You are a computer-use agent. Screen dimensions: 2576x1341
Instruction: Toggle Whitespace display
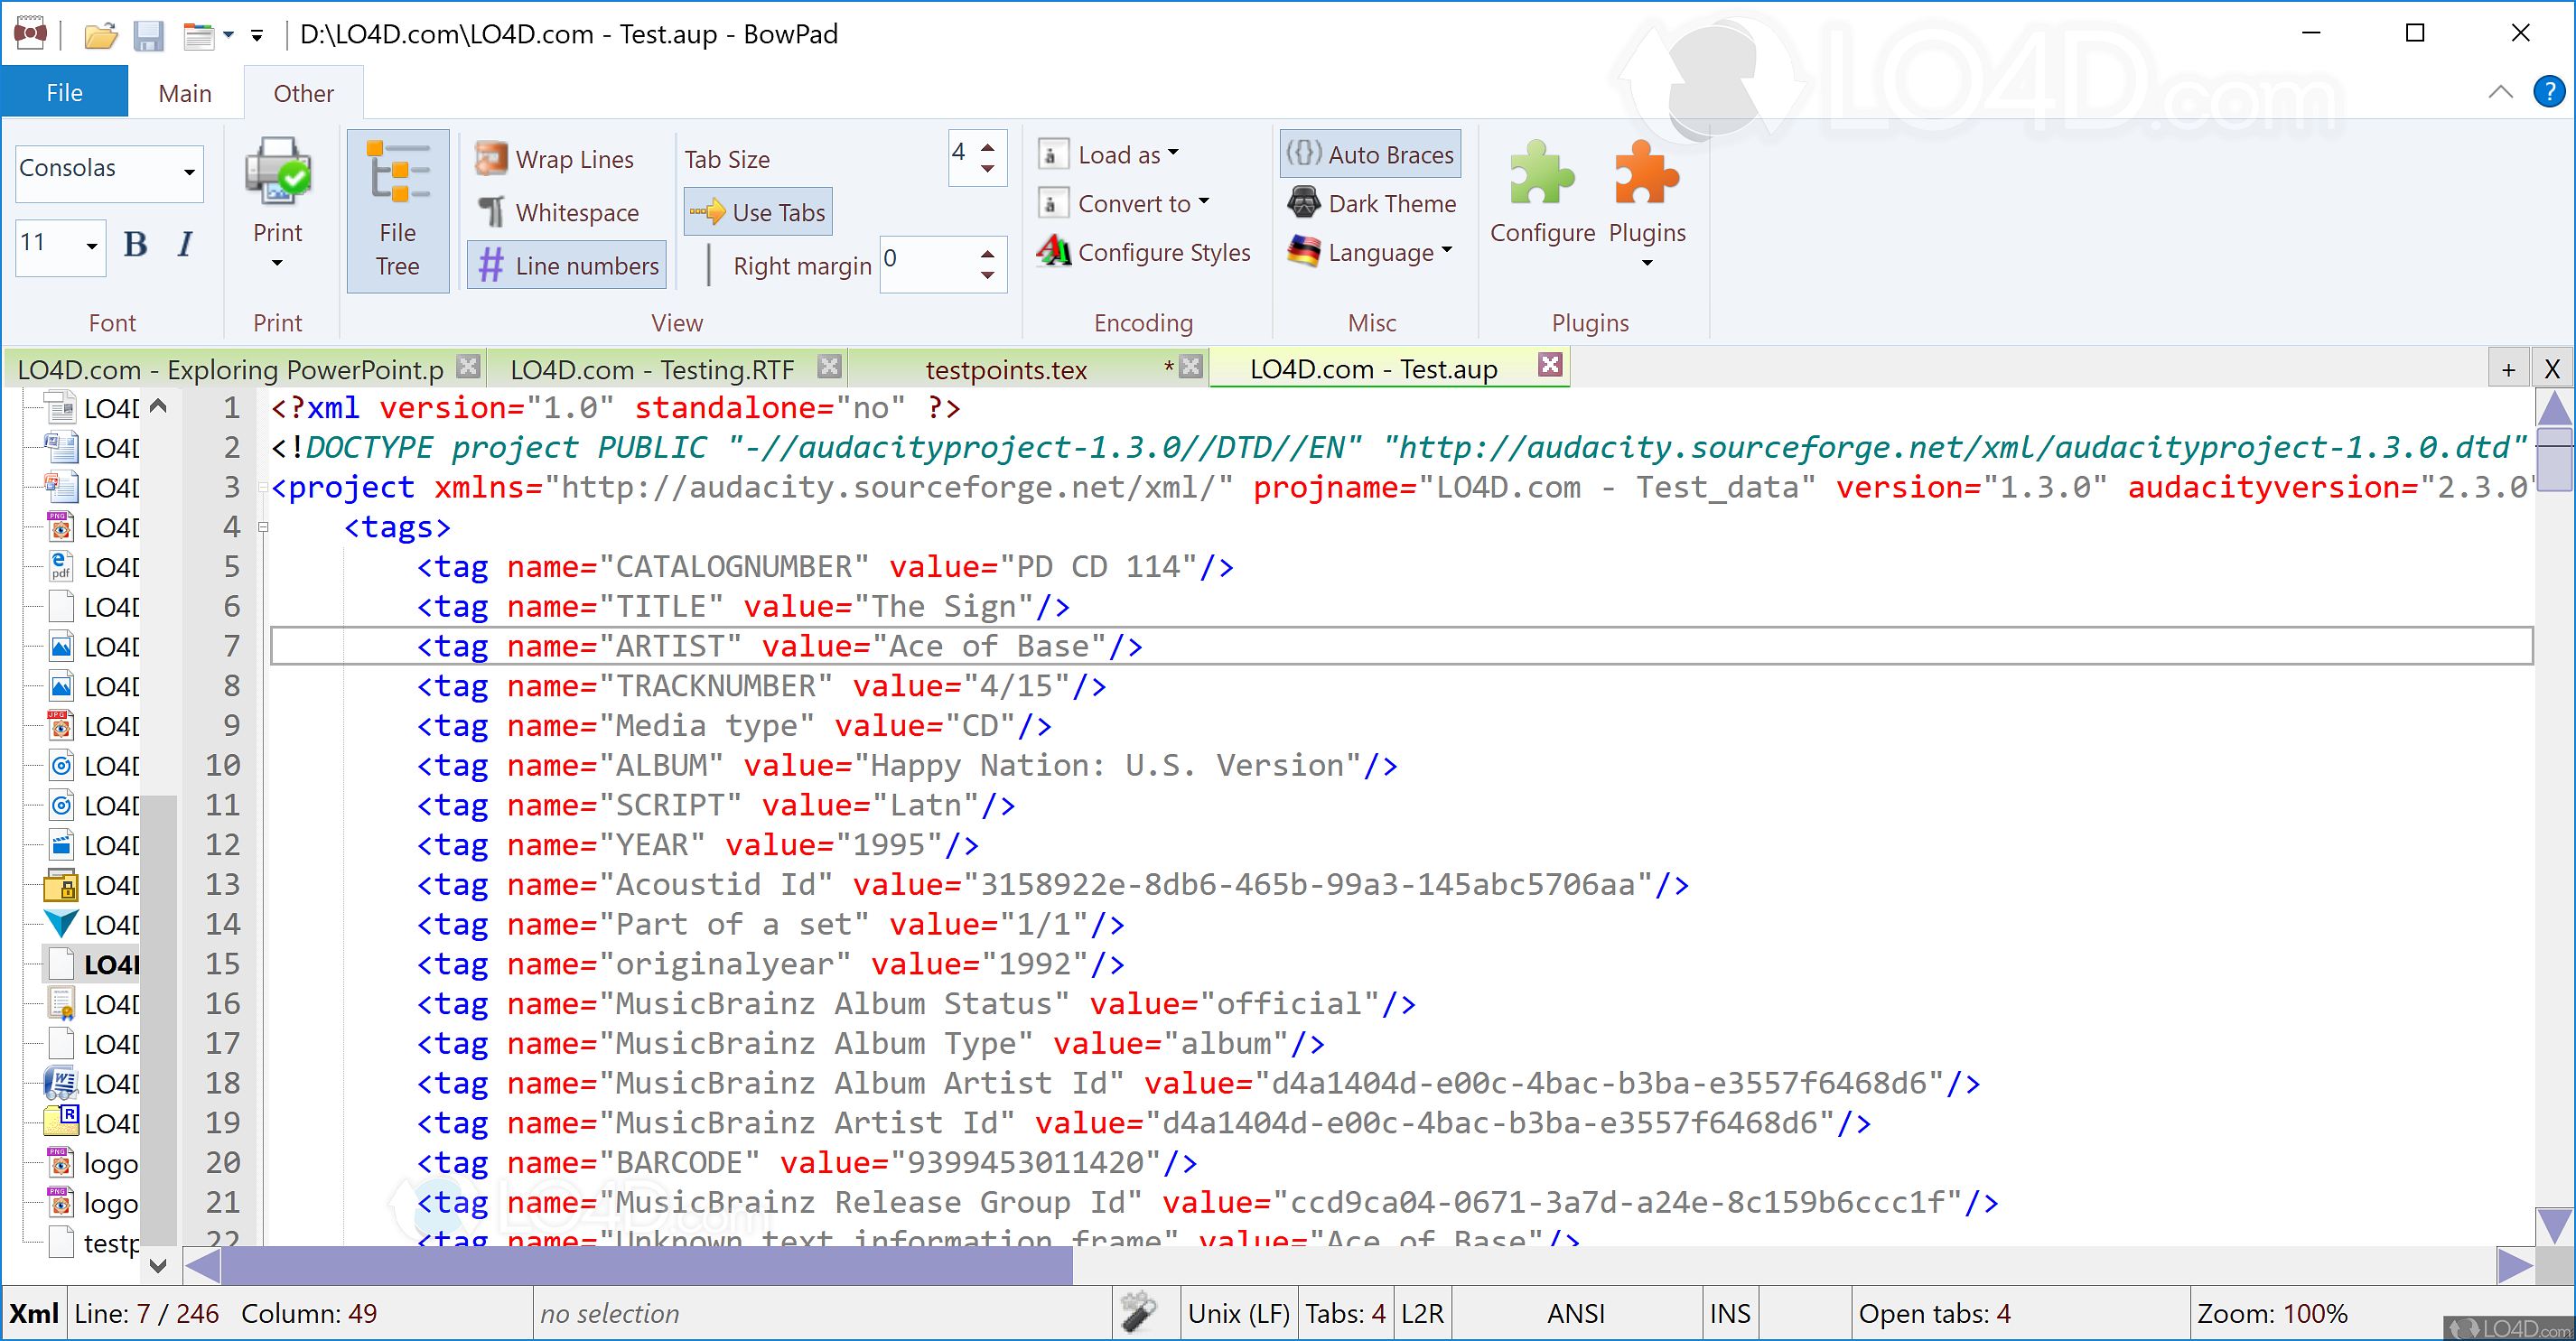558,212
